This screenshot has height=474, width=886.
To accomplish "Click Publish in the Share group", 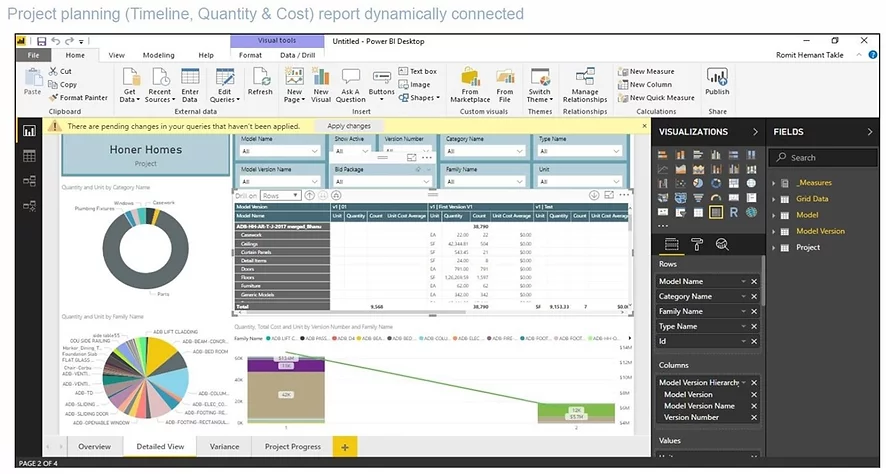I will coord(717,82).
